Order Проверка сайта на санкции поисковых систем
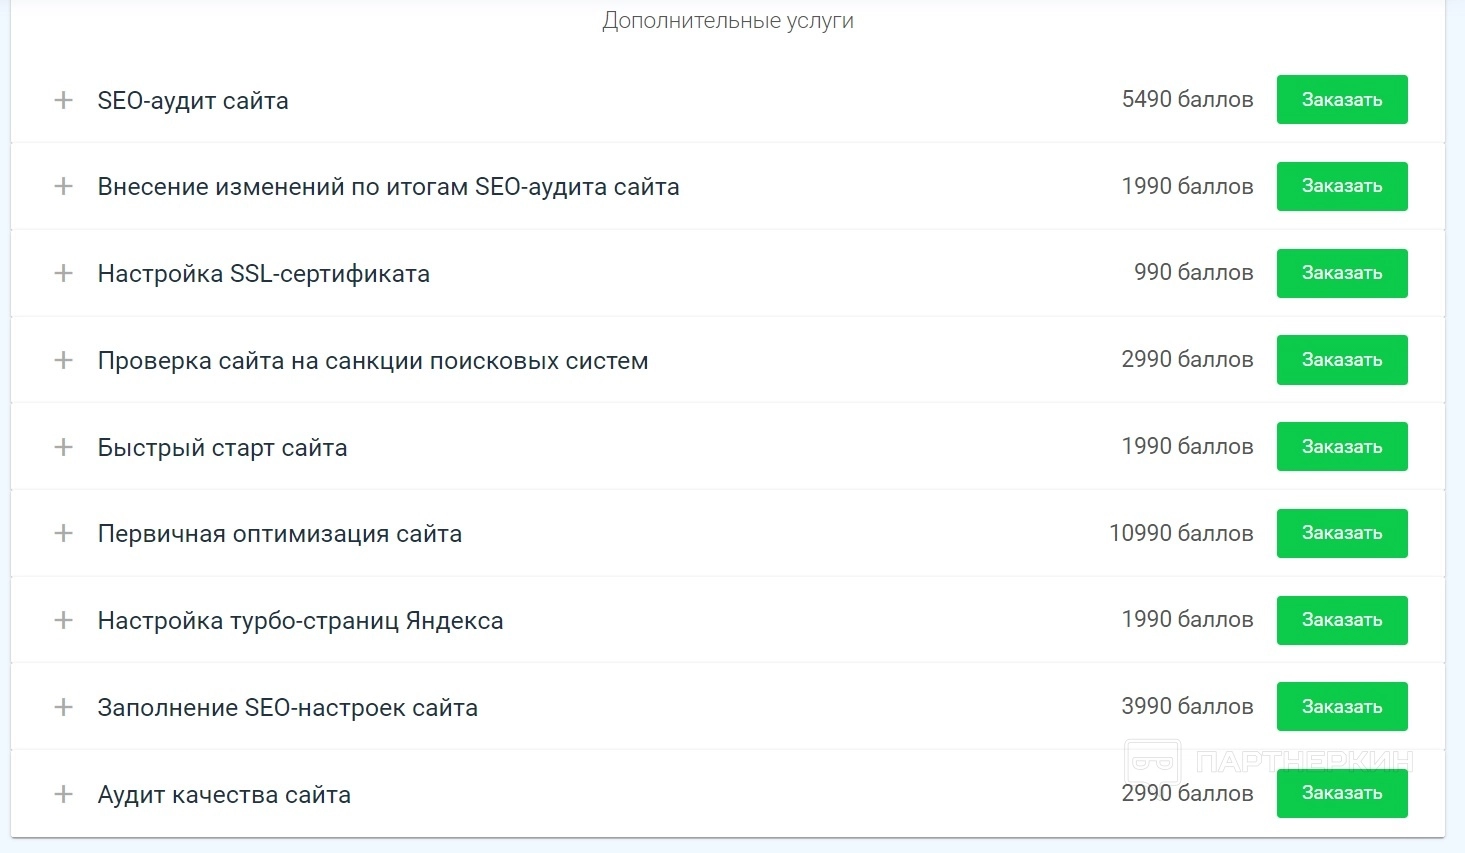The height and width of the screenshot is (853, 1465). pyautogui.click(x=1341, y=360)
